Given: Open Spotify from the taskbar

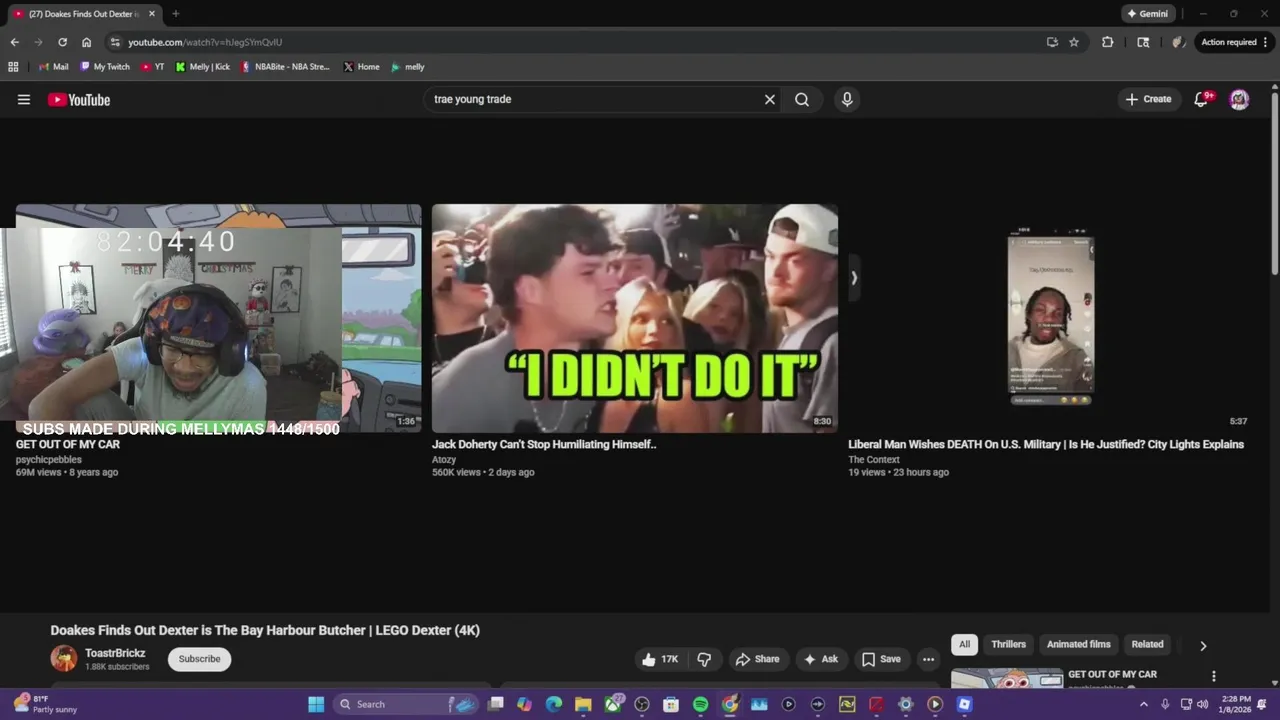Looking at the screenshot, I should tap(700, 704).
